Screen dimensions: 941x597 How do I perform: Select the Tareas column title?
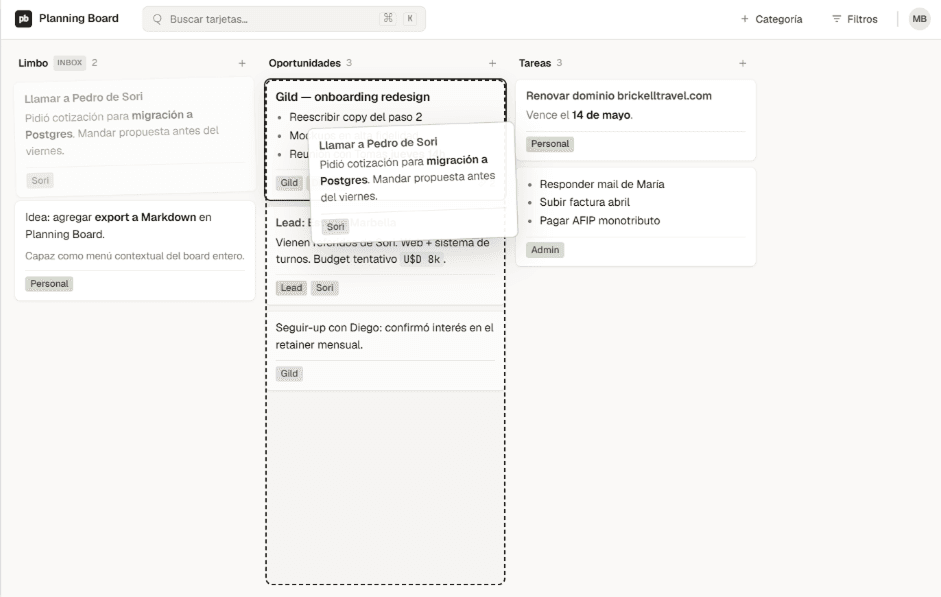tap(535, 63)
